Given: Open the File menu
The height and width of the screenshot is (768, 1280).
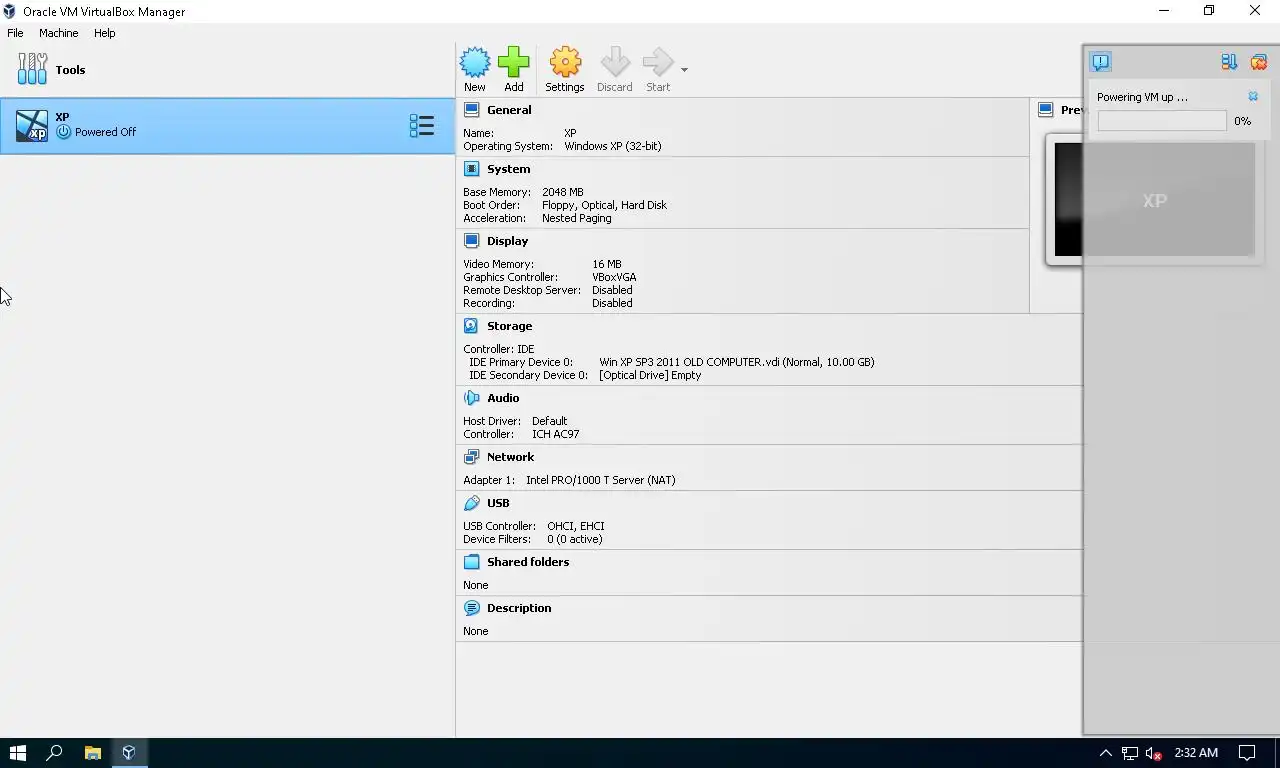Looking at the screenshot, I should click(x=15, y=33).
